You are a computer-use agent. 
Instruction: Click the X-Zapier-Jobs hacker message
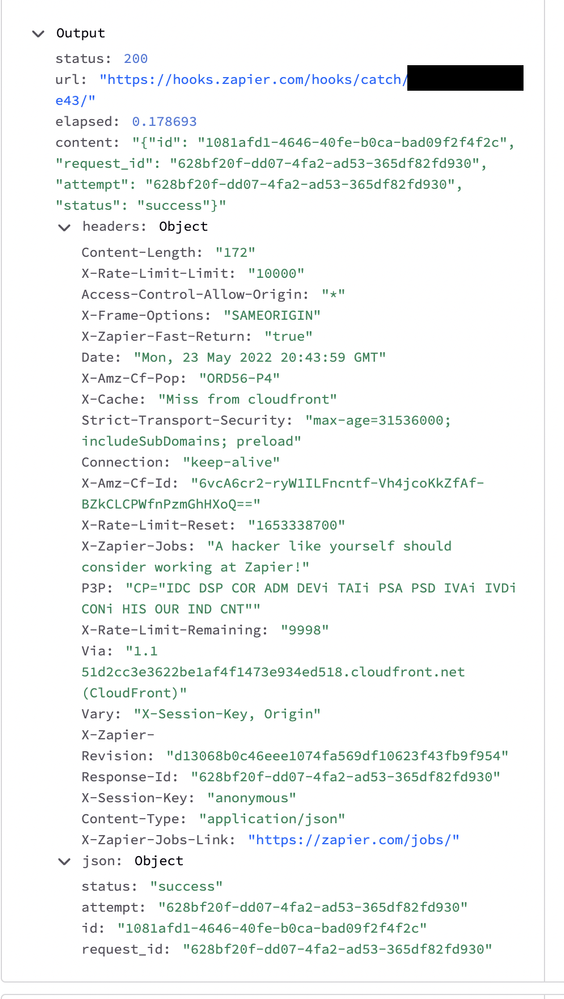point(266,556)
